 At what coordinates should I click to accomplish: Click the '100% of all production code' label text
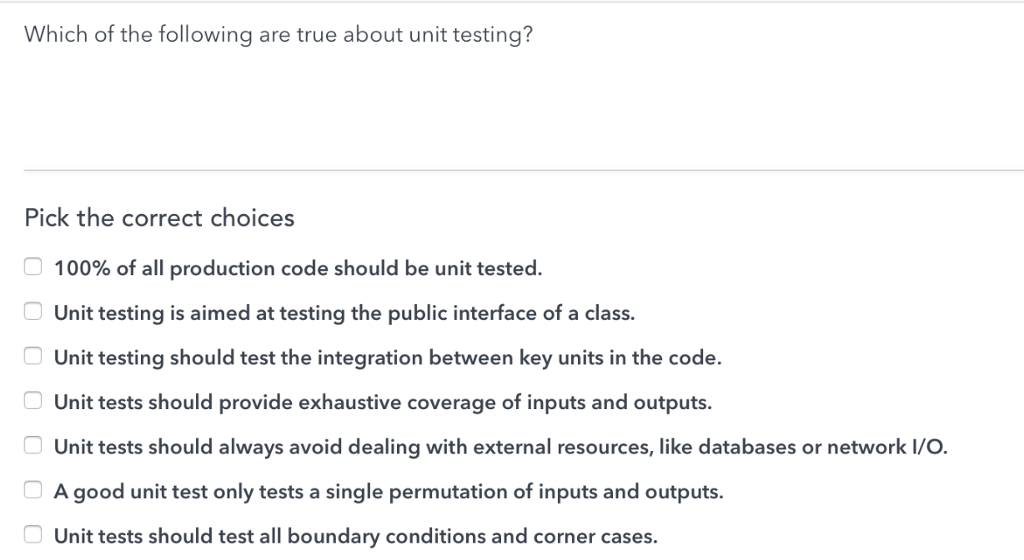(298, 268)
